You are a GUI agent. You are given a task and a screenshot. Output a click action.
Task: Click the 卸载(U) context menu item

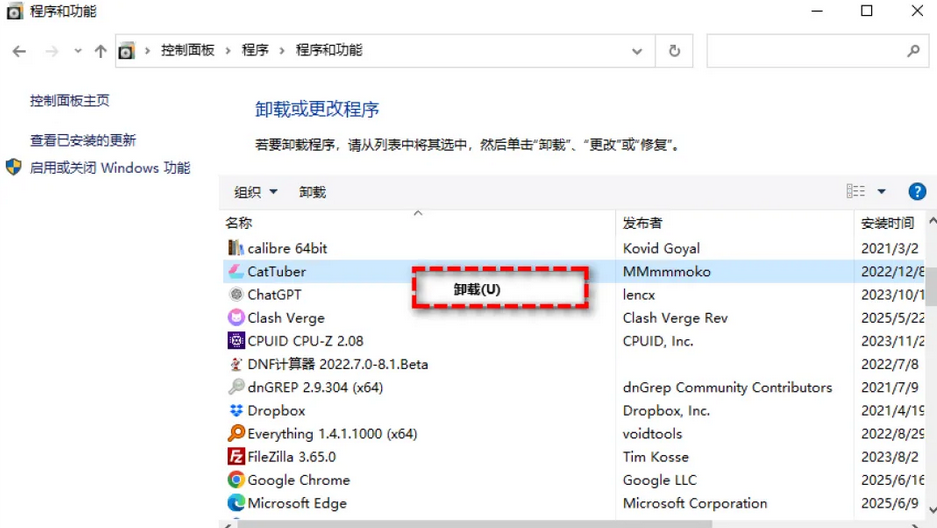point(500,289)
